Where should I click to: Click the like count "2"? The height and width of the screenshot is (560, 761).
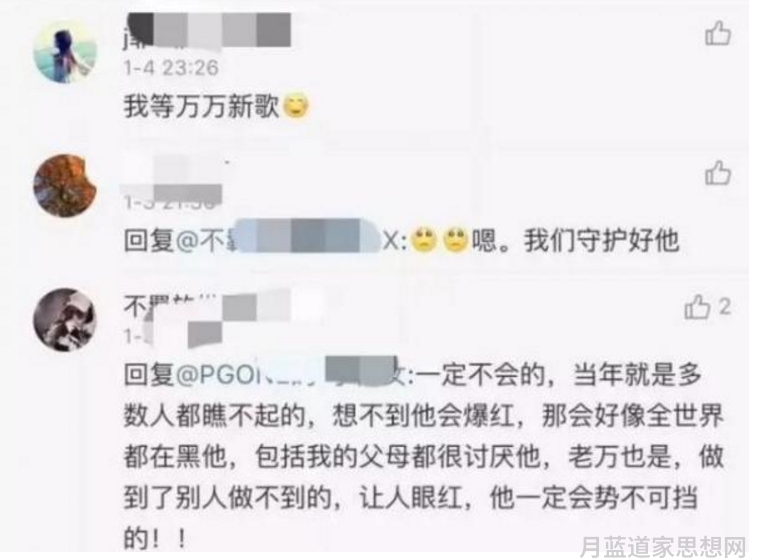[724, 307]
